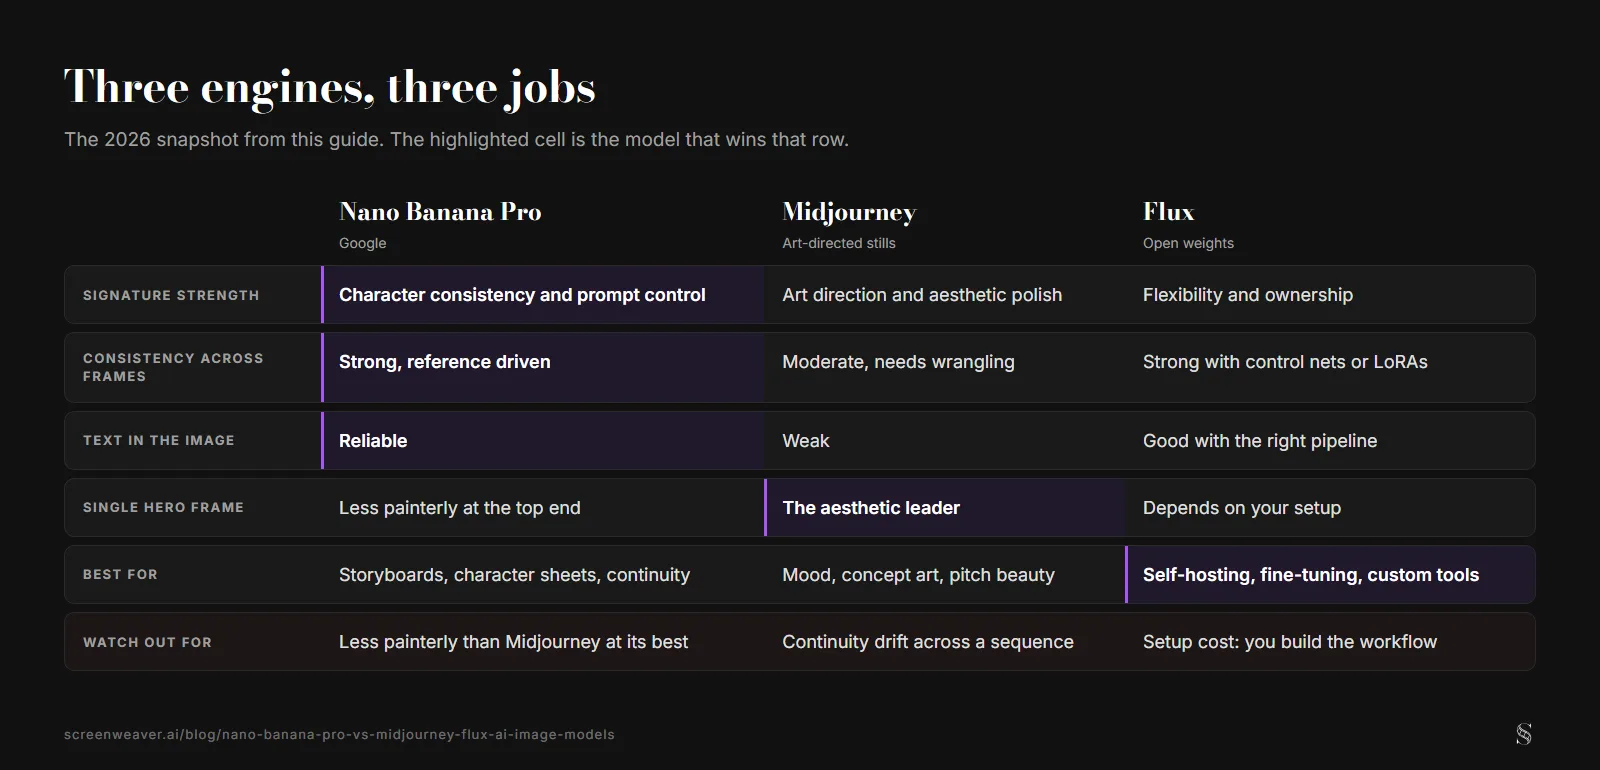Image resolution: width=1600 pixels, height=770 pixels.
Task: Select "Good with the right pipeline" cell
Action: pyautogui.click(x=1330, y=440)
